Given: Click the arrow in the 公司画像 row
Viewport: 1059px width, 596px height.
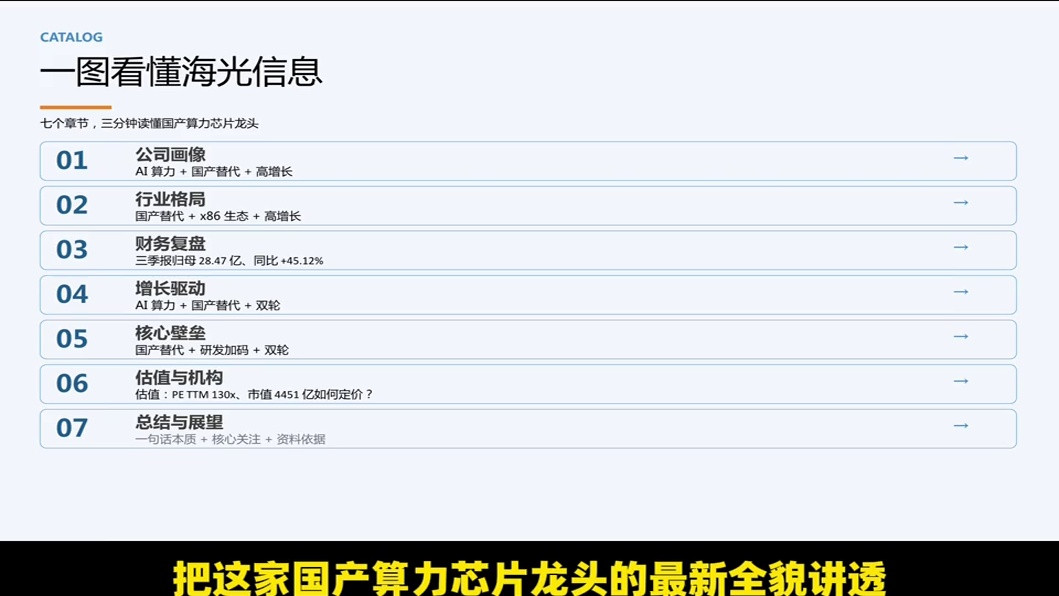Looking at the screenshot, I should (x=960, y=158).
